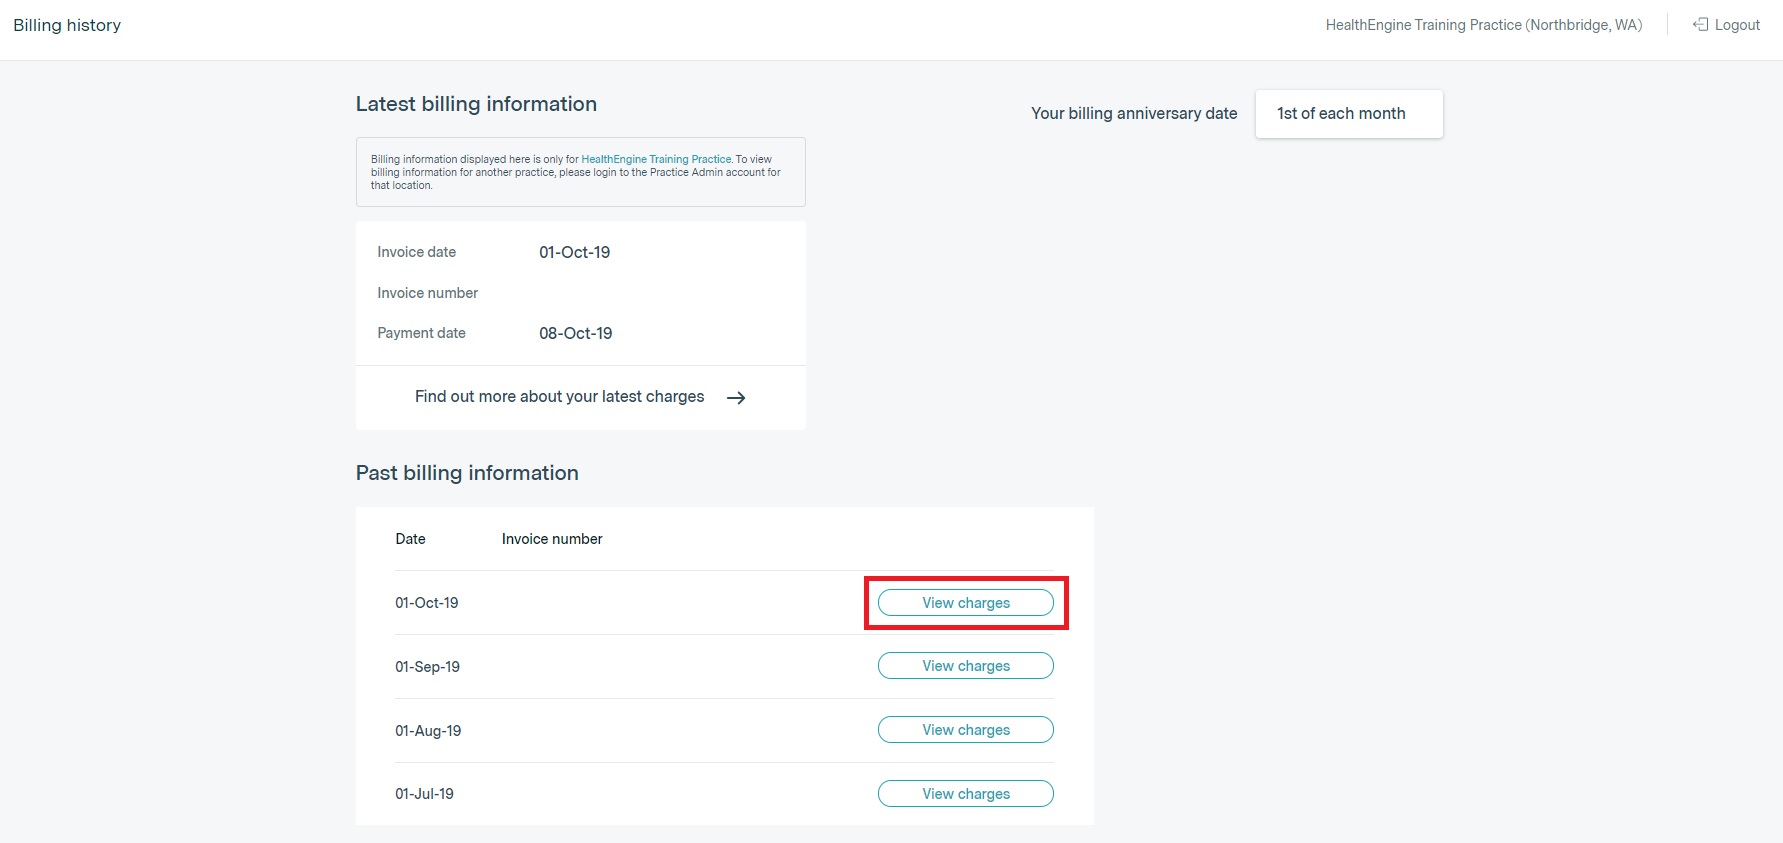Click the Logout link
Viewport: 1783px width, 843px height.
(1726, 25)
